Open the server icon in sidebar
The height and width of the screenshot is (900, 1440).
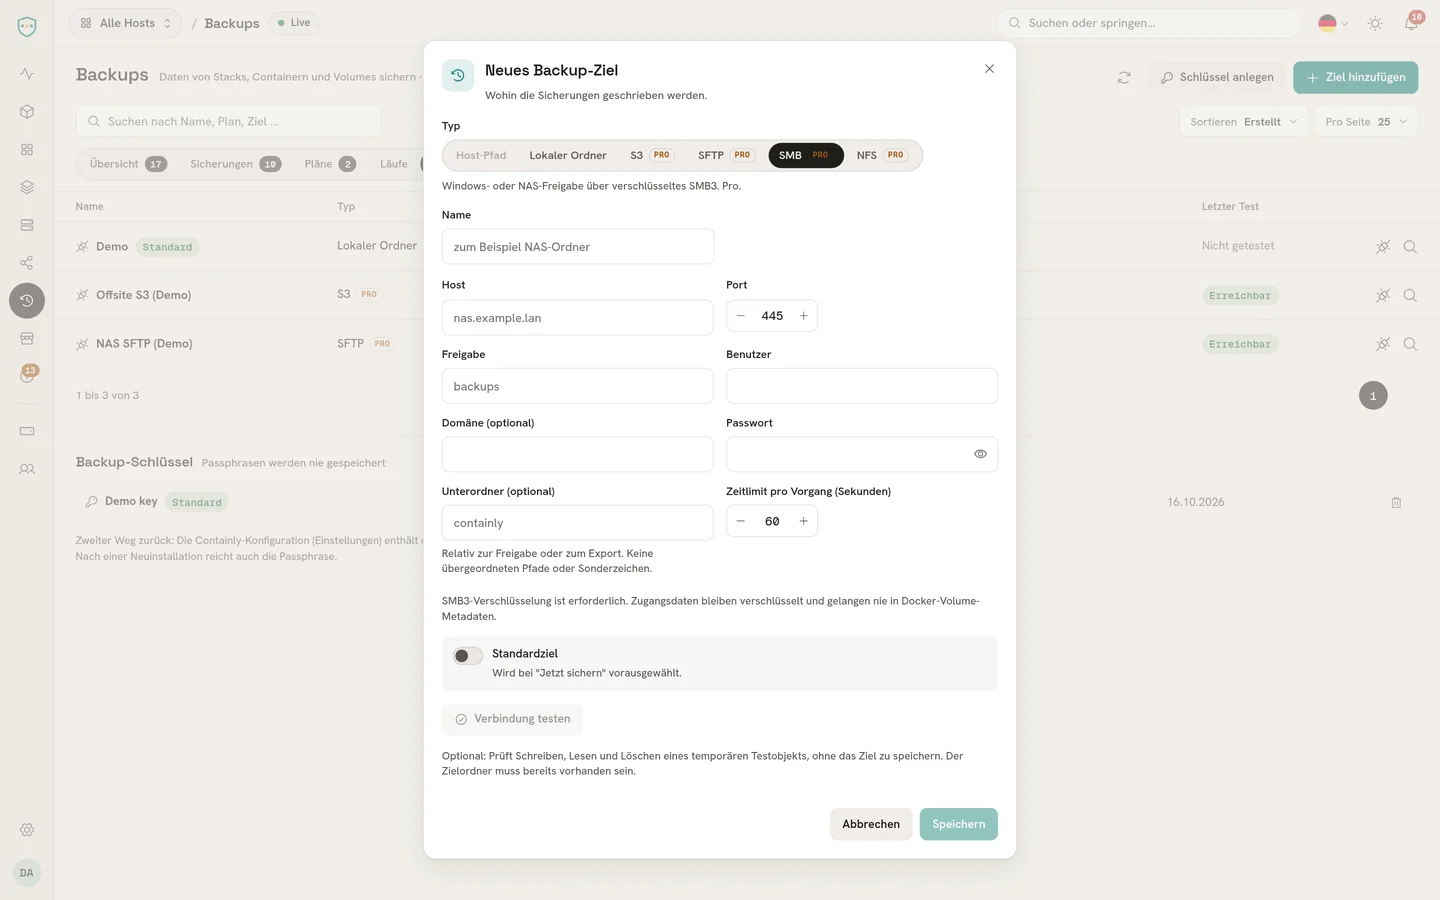click(x=27, y=225)
